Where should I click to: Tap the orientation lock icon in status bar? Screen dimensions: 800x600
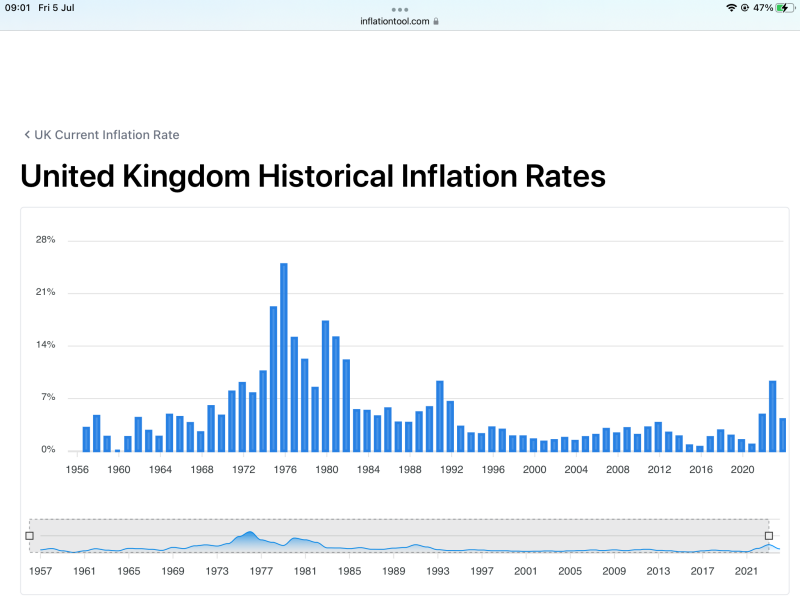pyautogui.click(x=744, y=7)
